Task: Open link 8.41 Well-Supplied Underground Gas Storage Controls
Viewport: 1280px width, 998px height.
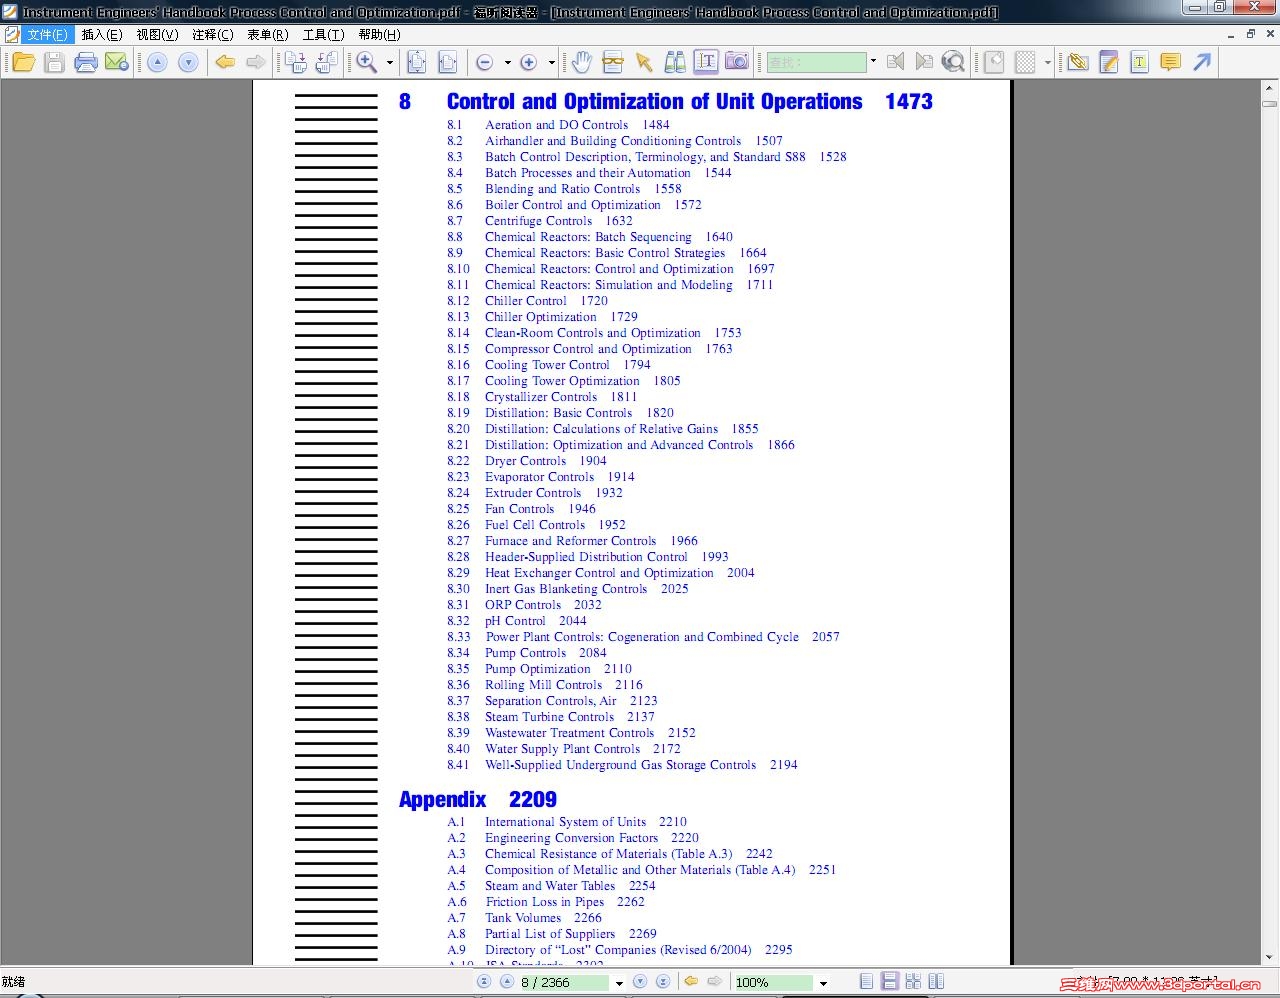Action: coord(622,765)
